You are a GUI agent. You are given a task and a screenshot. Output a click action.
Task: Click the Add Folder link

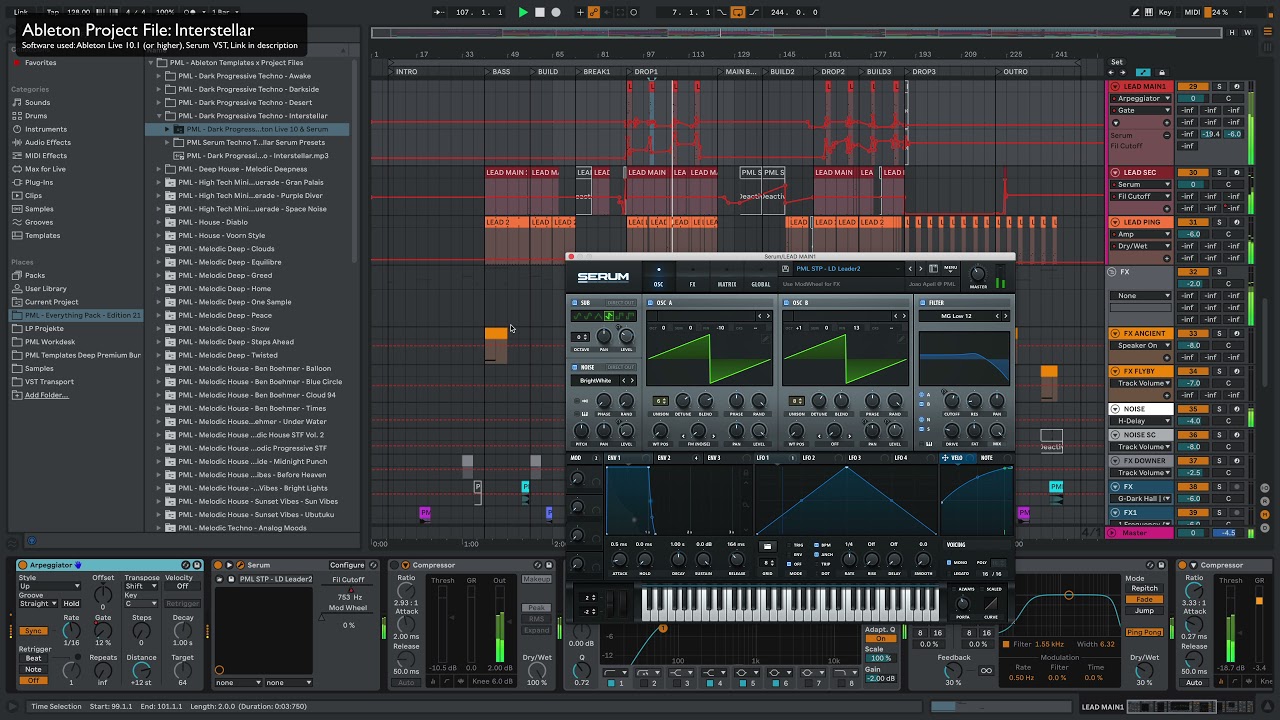(46, 395)
